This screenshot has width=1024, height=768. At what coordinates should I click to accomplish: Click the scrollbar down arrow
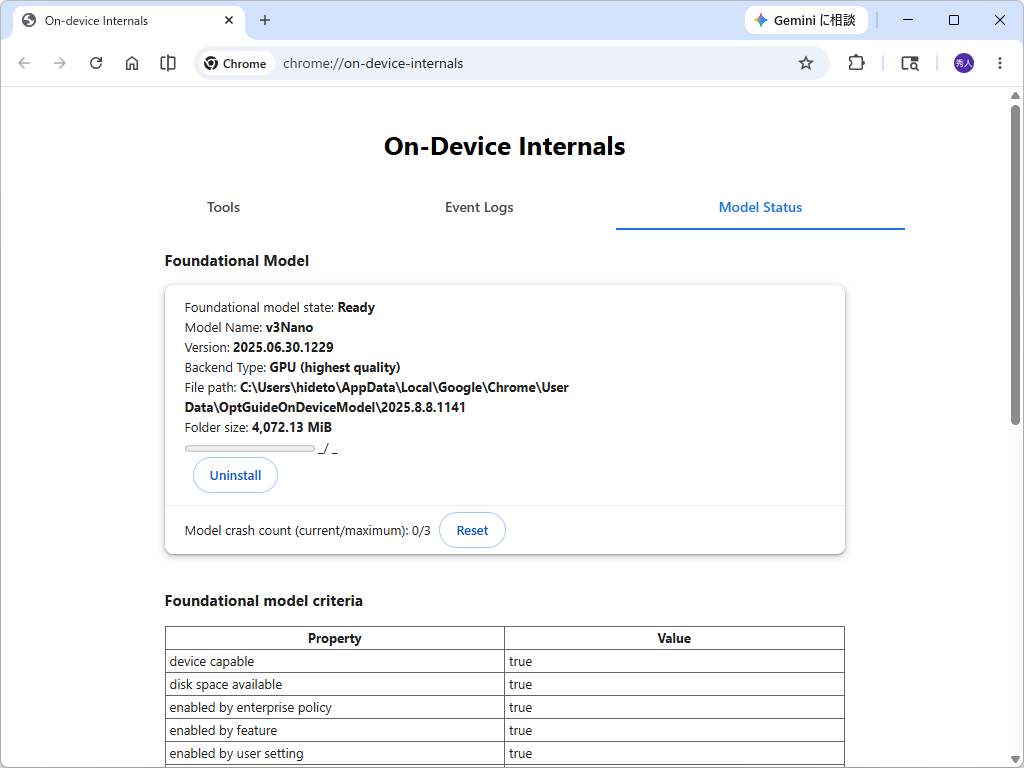pyautogui.click(x=1015, y=759)
